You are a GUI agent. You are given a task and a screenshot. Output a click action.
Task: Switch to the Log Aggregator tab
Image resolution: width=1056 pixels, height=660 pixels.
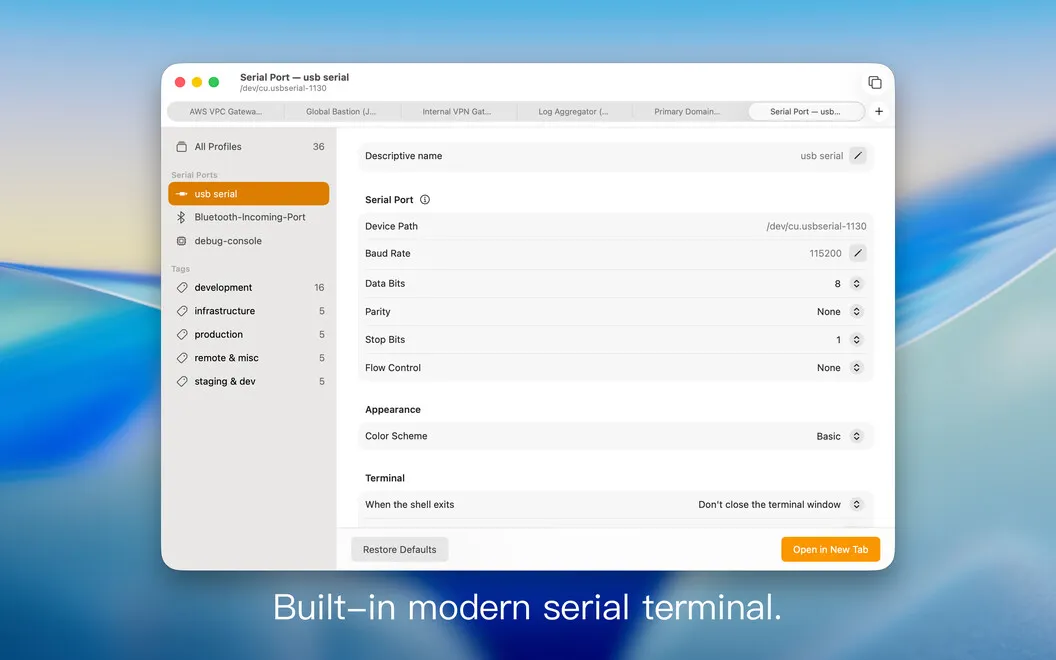[x=574, y=112]
